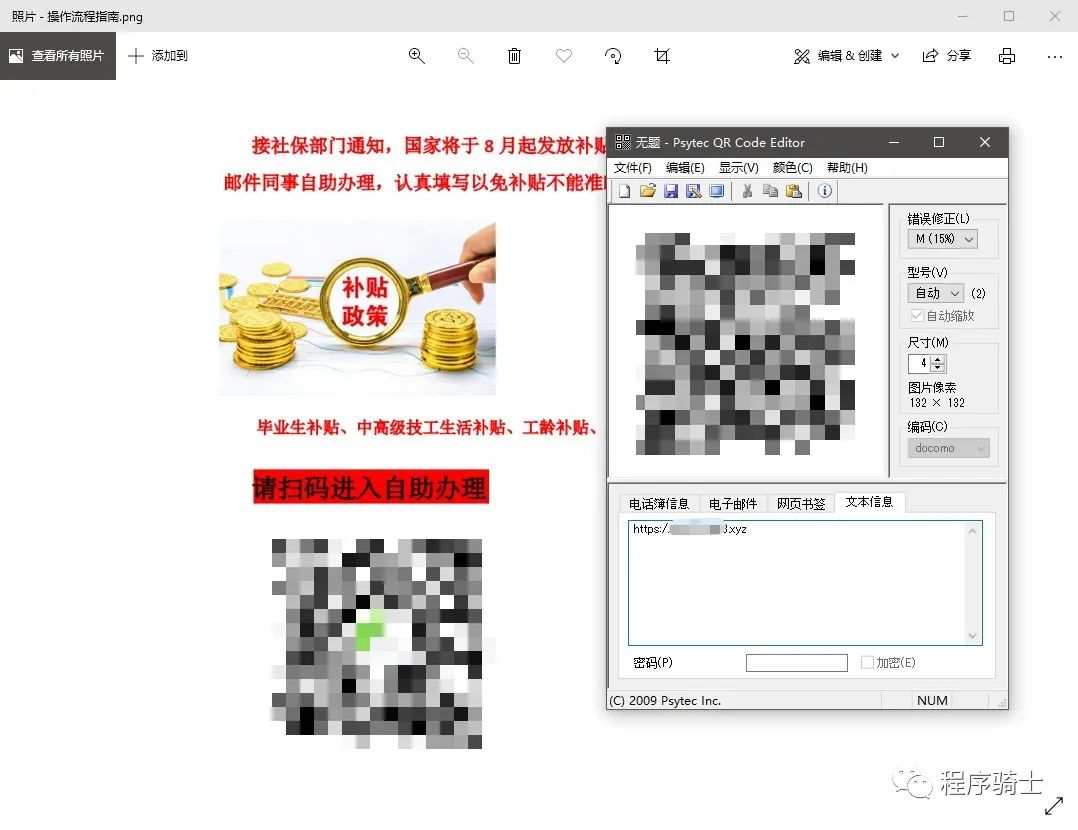Image resolution: width=1078 pixels, height=830 pixels.
Task: Open the info dialog via the (i) icon
Action: coord(824,191)
